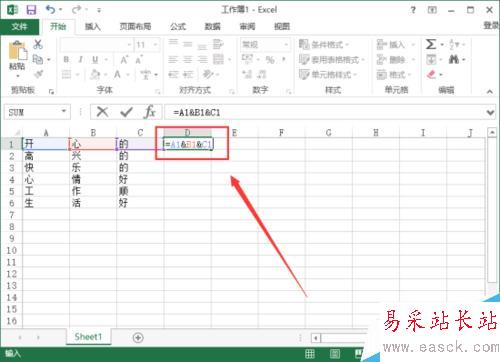Screen dimensions: 500x362
Task: Open Conditional Formatting dropdown
Action: click(x=324, y=44)
